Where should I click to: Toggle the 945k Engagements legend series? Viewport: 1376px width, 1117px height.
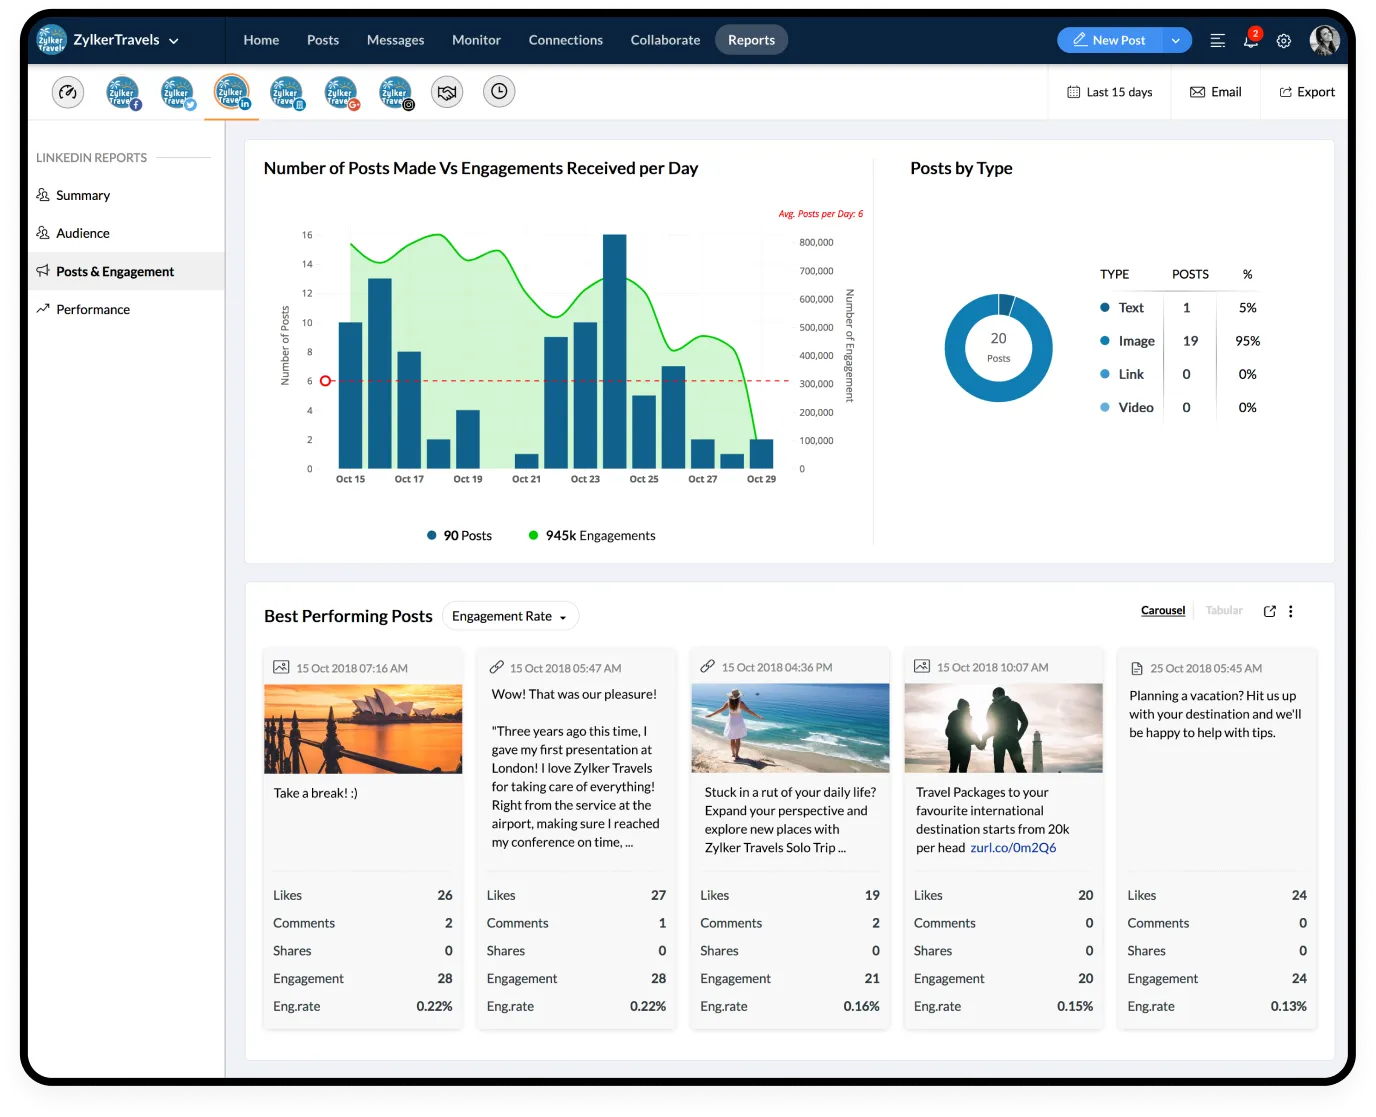point(592,536)
